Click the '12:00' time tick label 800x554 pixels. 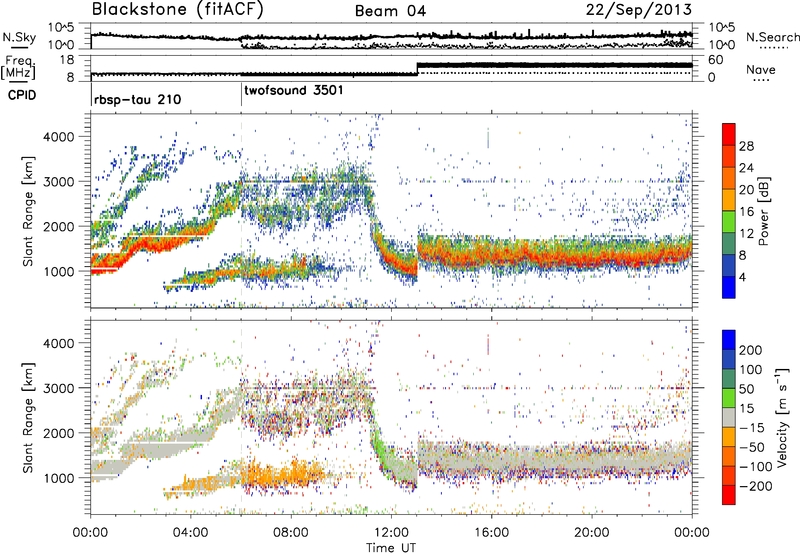click(x=391, y=533)
